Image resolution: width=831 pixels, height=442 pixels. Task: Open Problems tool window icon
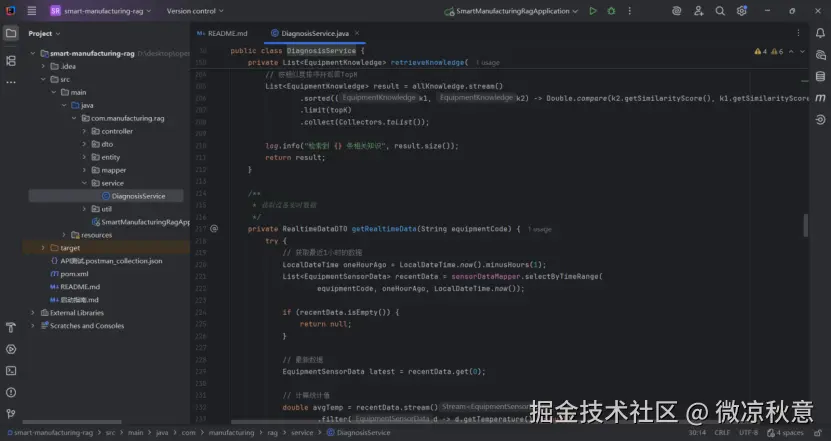point(11,393)
